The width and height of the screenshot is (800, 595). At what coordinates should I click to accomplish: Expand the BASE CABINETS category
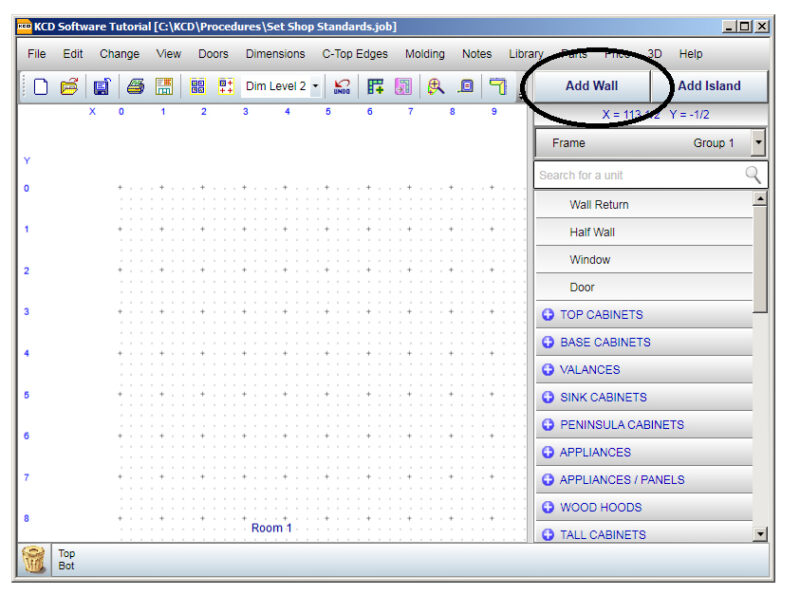click(x=600, y=342)
